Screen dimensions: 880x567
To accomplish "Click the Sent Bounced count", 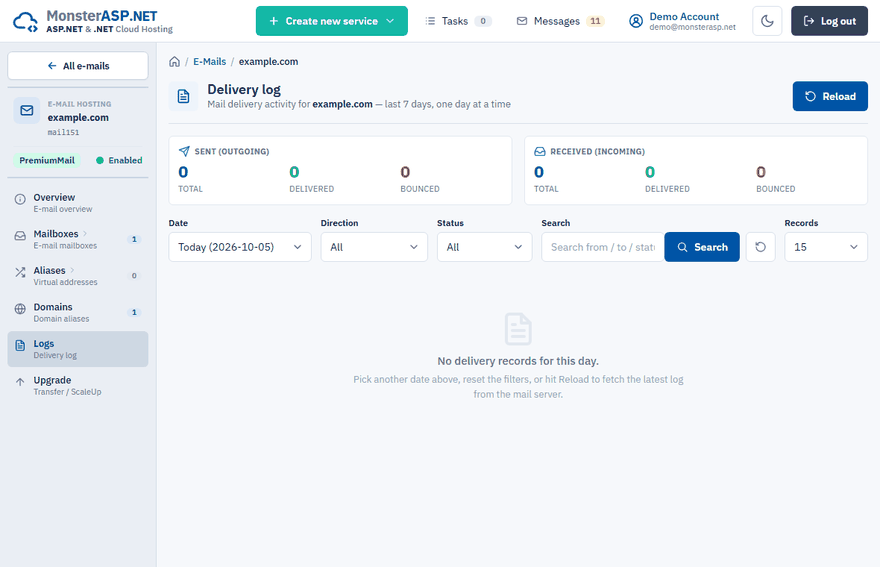I will [405, 172].
